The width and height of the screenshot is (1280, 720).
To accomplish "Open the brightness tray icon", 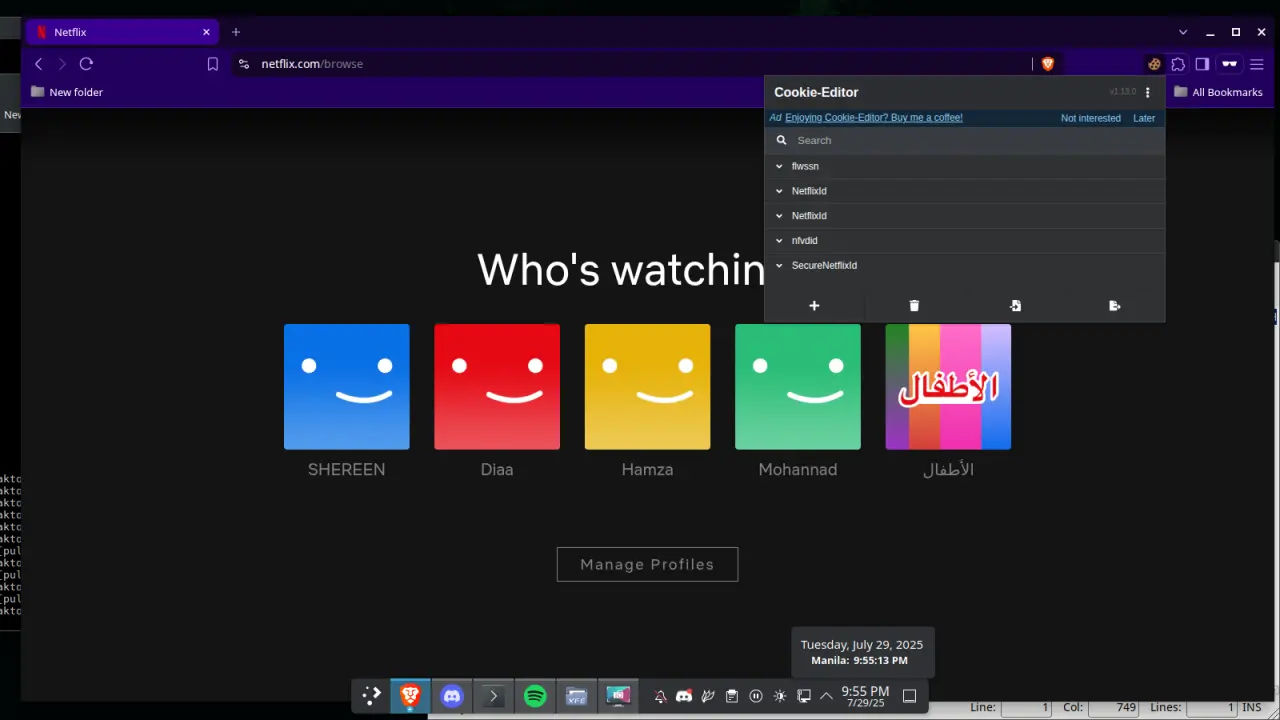I will click(780, 696).
